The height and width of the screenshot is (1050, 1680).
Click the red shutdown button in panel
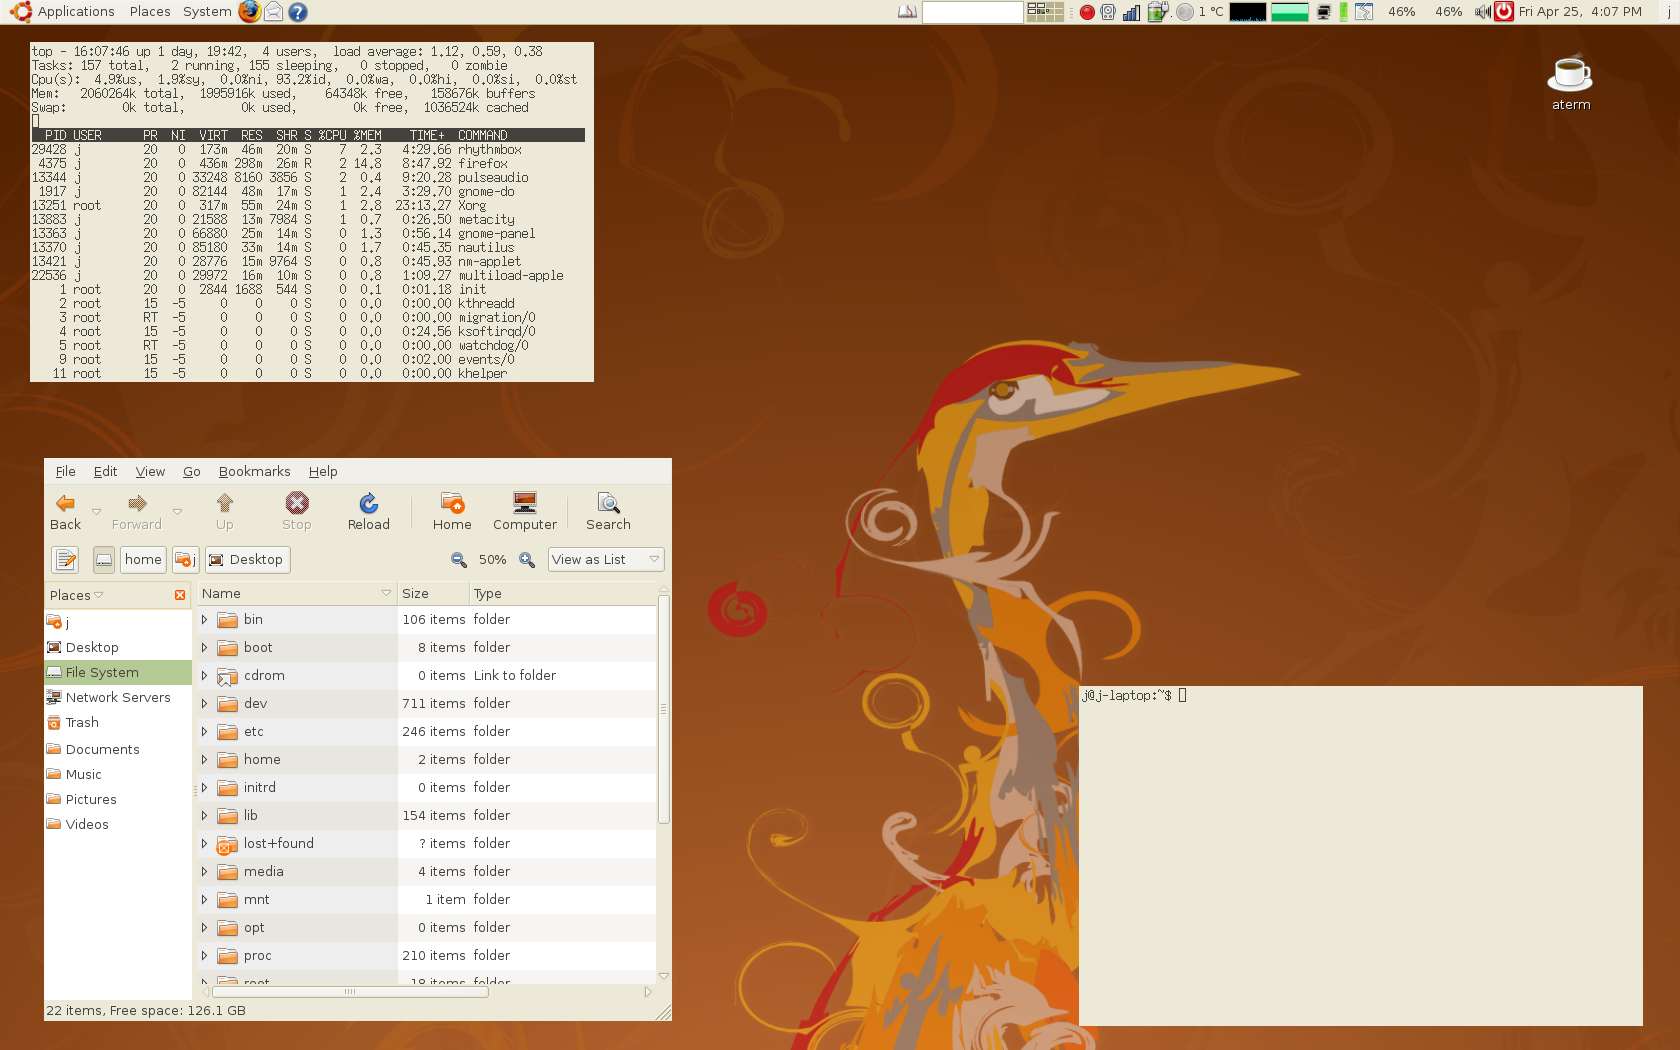[1504, 12]
